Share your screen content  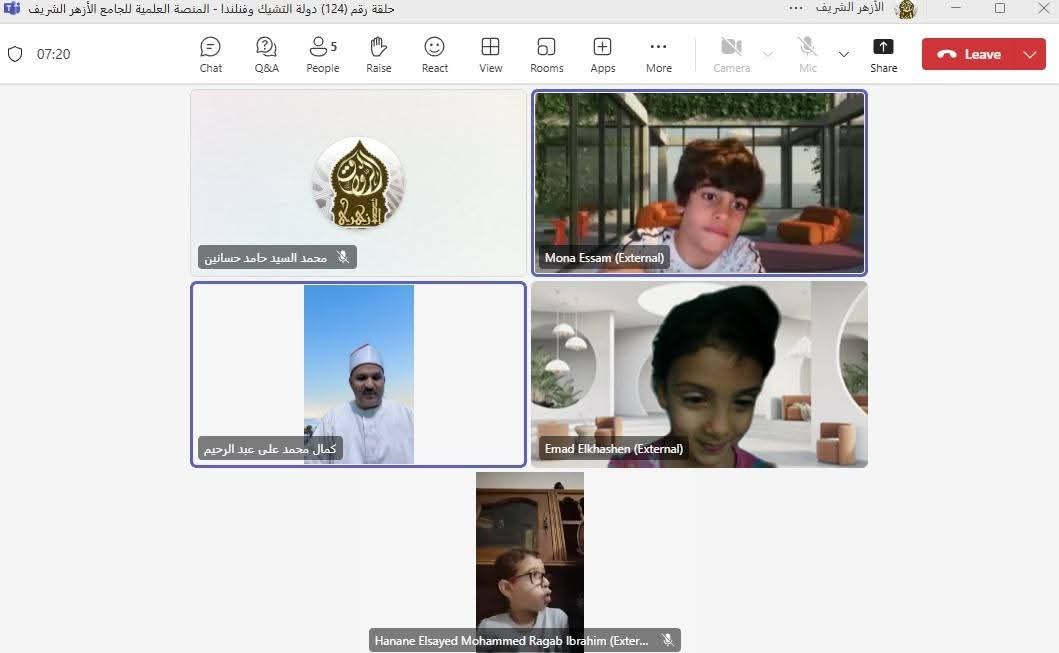(x=883, y=54)
